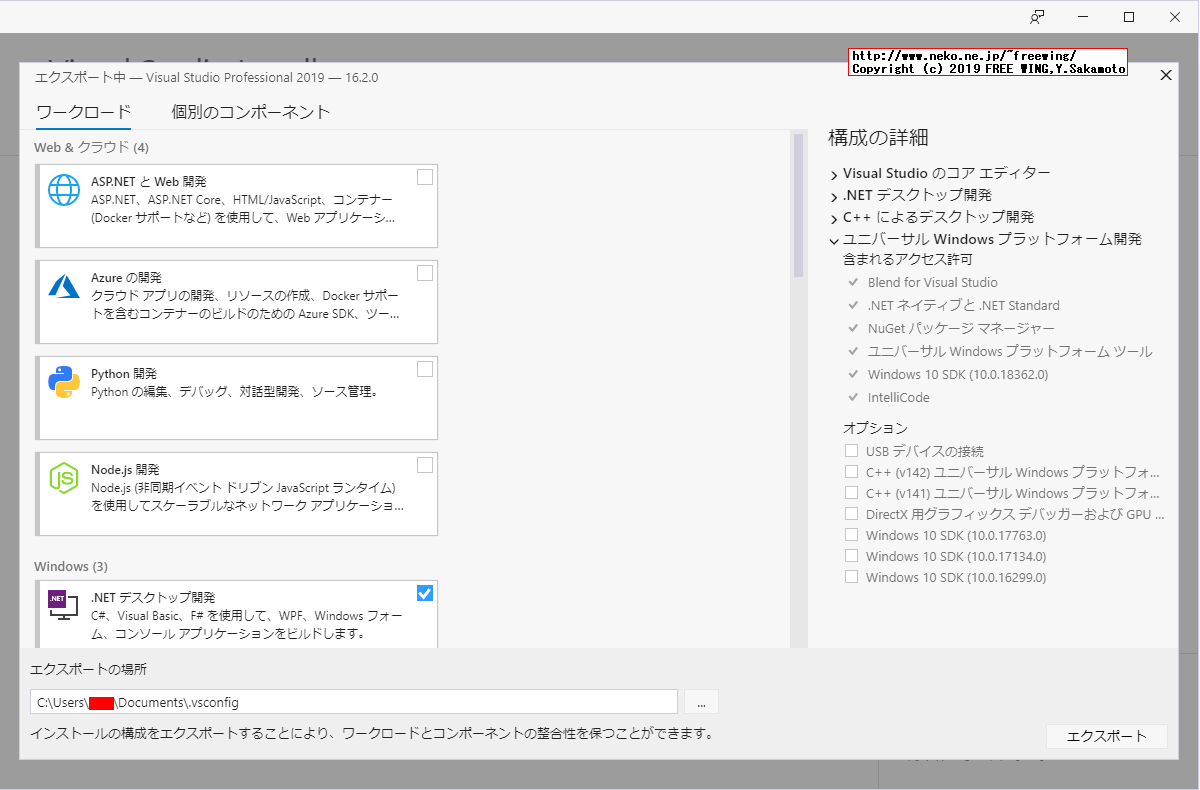Check Windows 10 SDK (10.0.17763.0) option
Image resolution: width=1200 pixels, height=790 pixels.
(x=851, y=535)
